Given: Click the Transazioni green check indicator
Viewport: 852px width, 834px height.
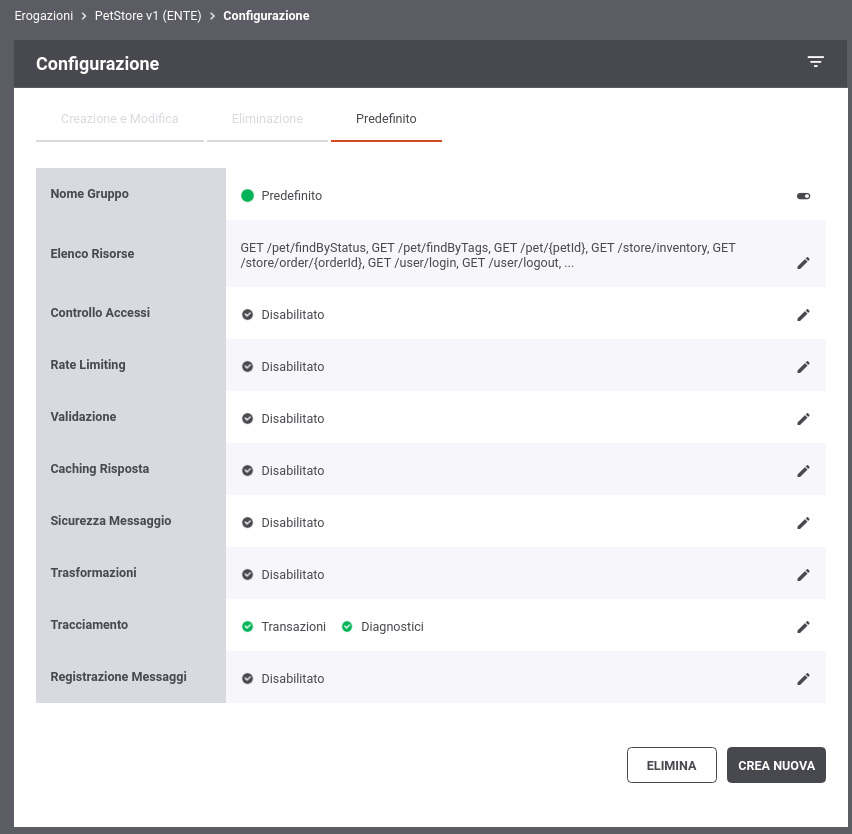Looking at the screenshot, I should [247, 626].
